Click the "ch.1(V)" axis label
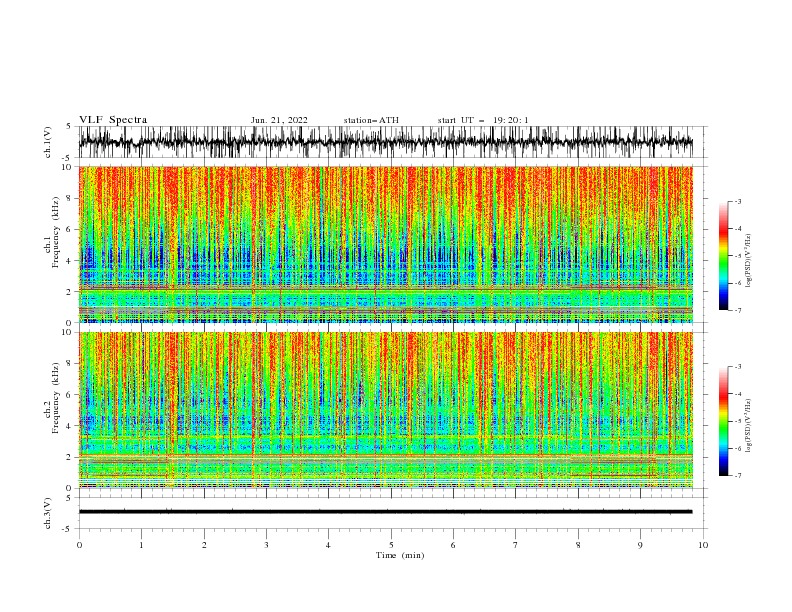The height and width of the screenshot is (612, 792). click(47, 142)
